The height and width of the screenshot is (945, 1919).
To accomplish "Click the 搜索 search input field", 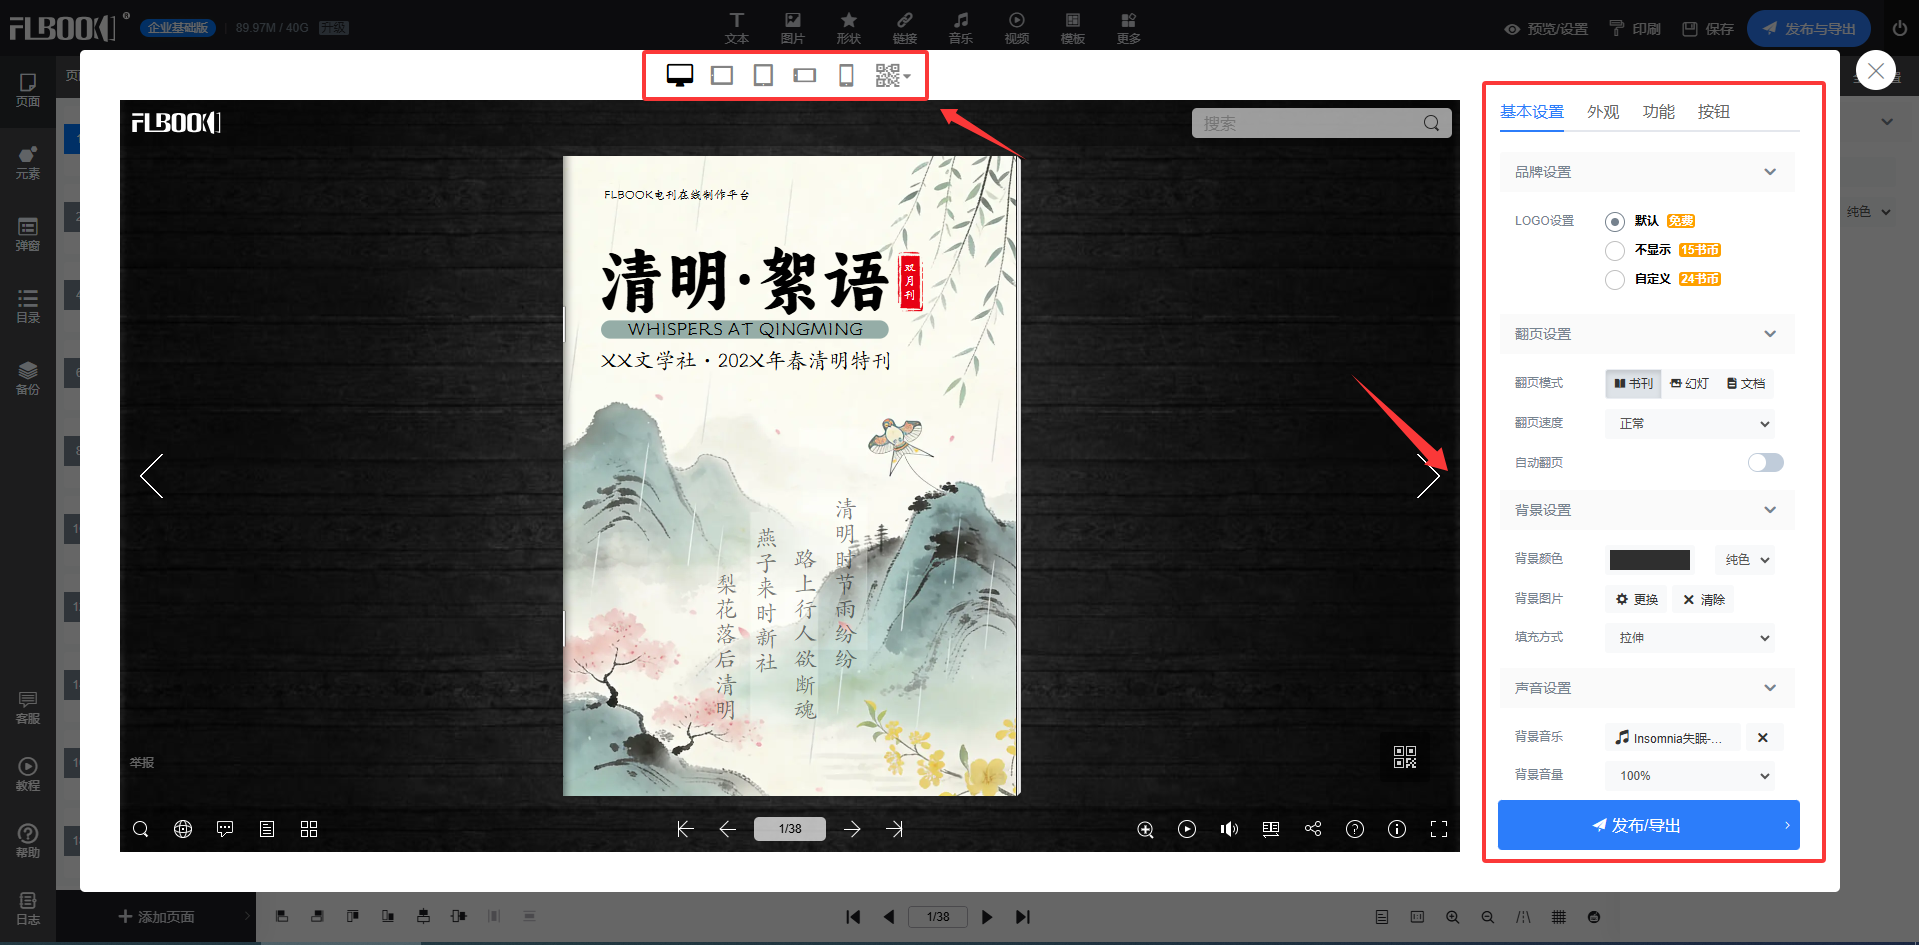I will [1310, 123].
